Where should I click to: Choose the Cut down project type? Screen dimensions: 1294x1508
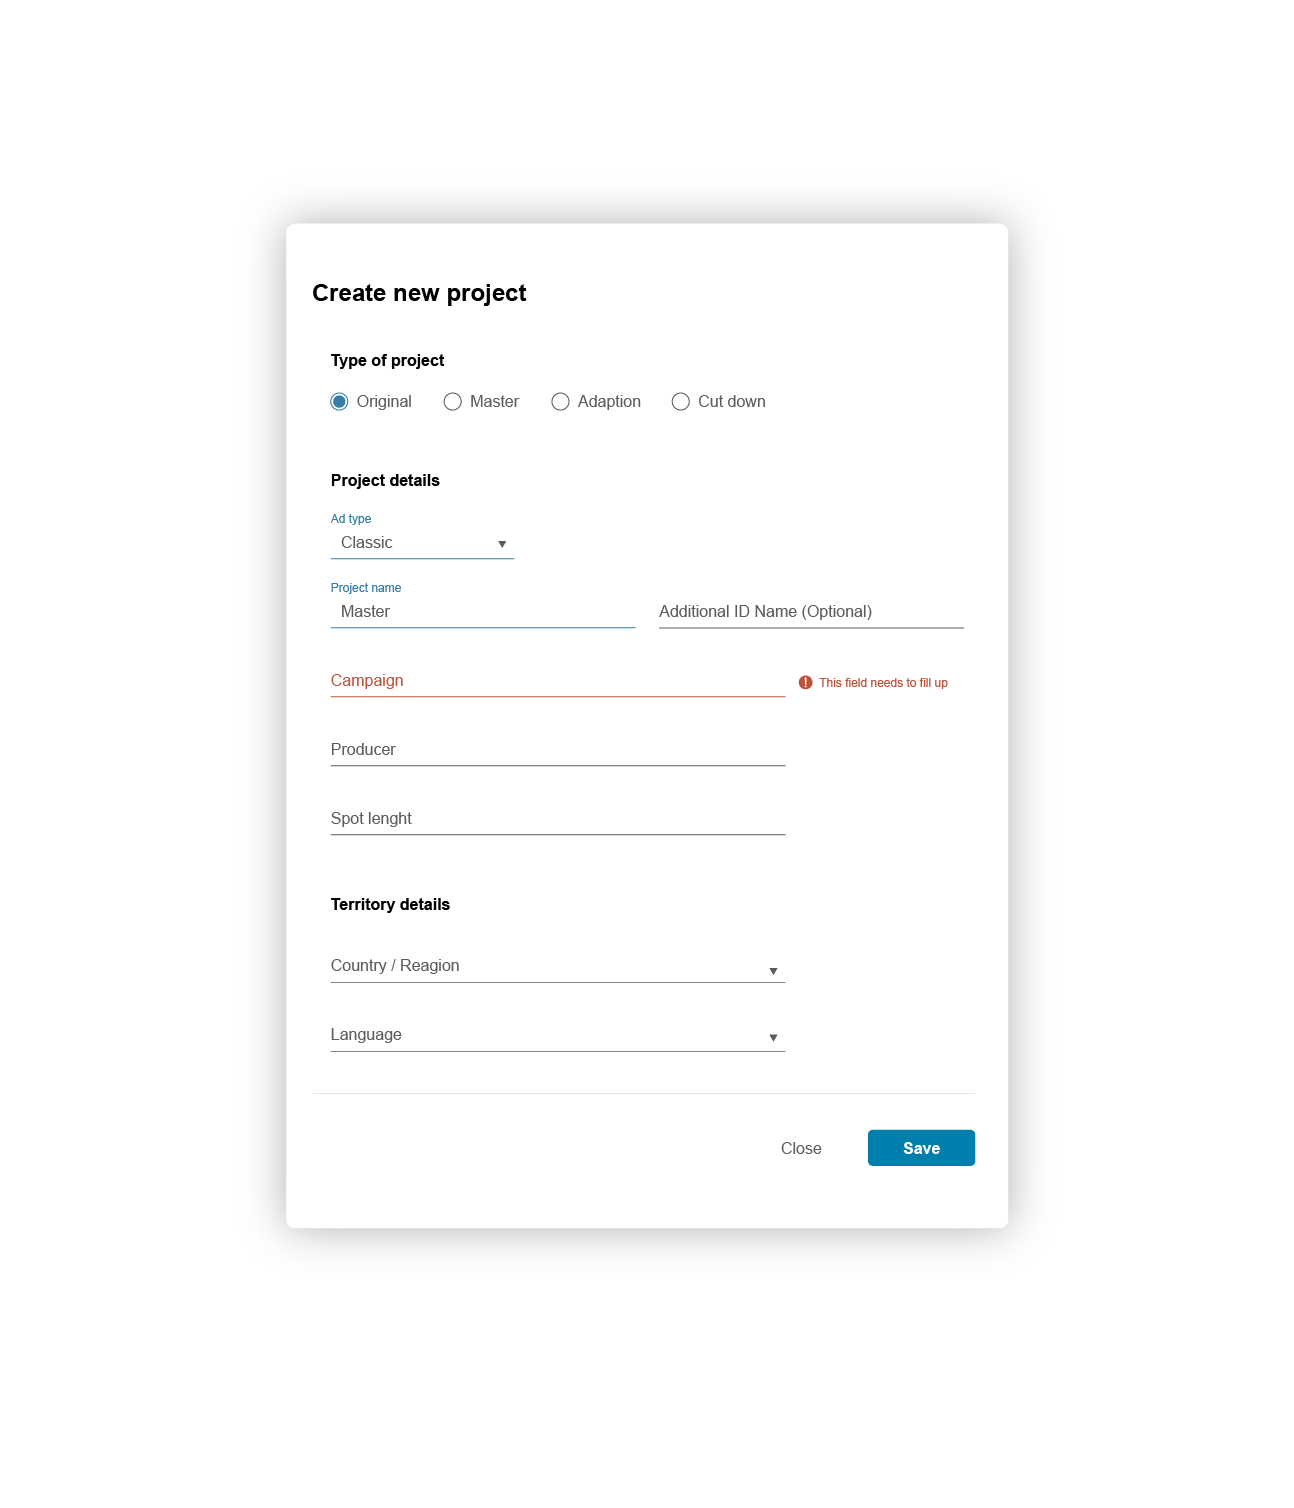point(681,401)
